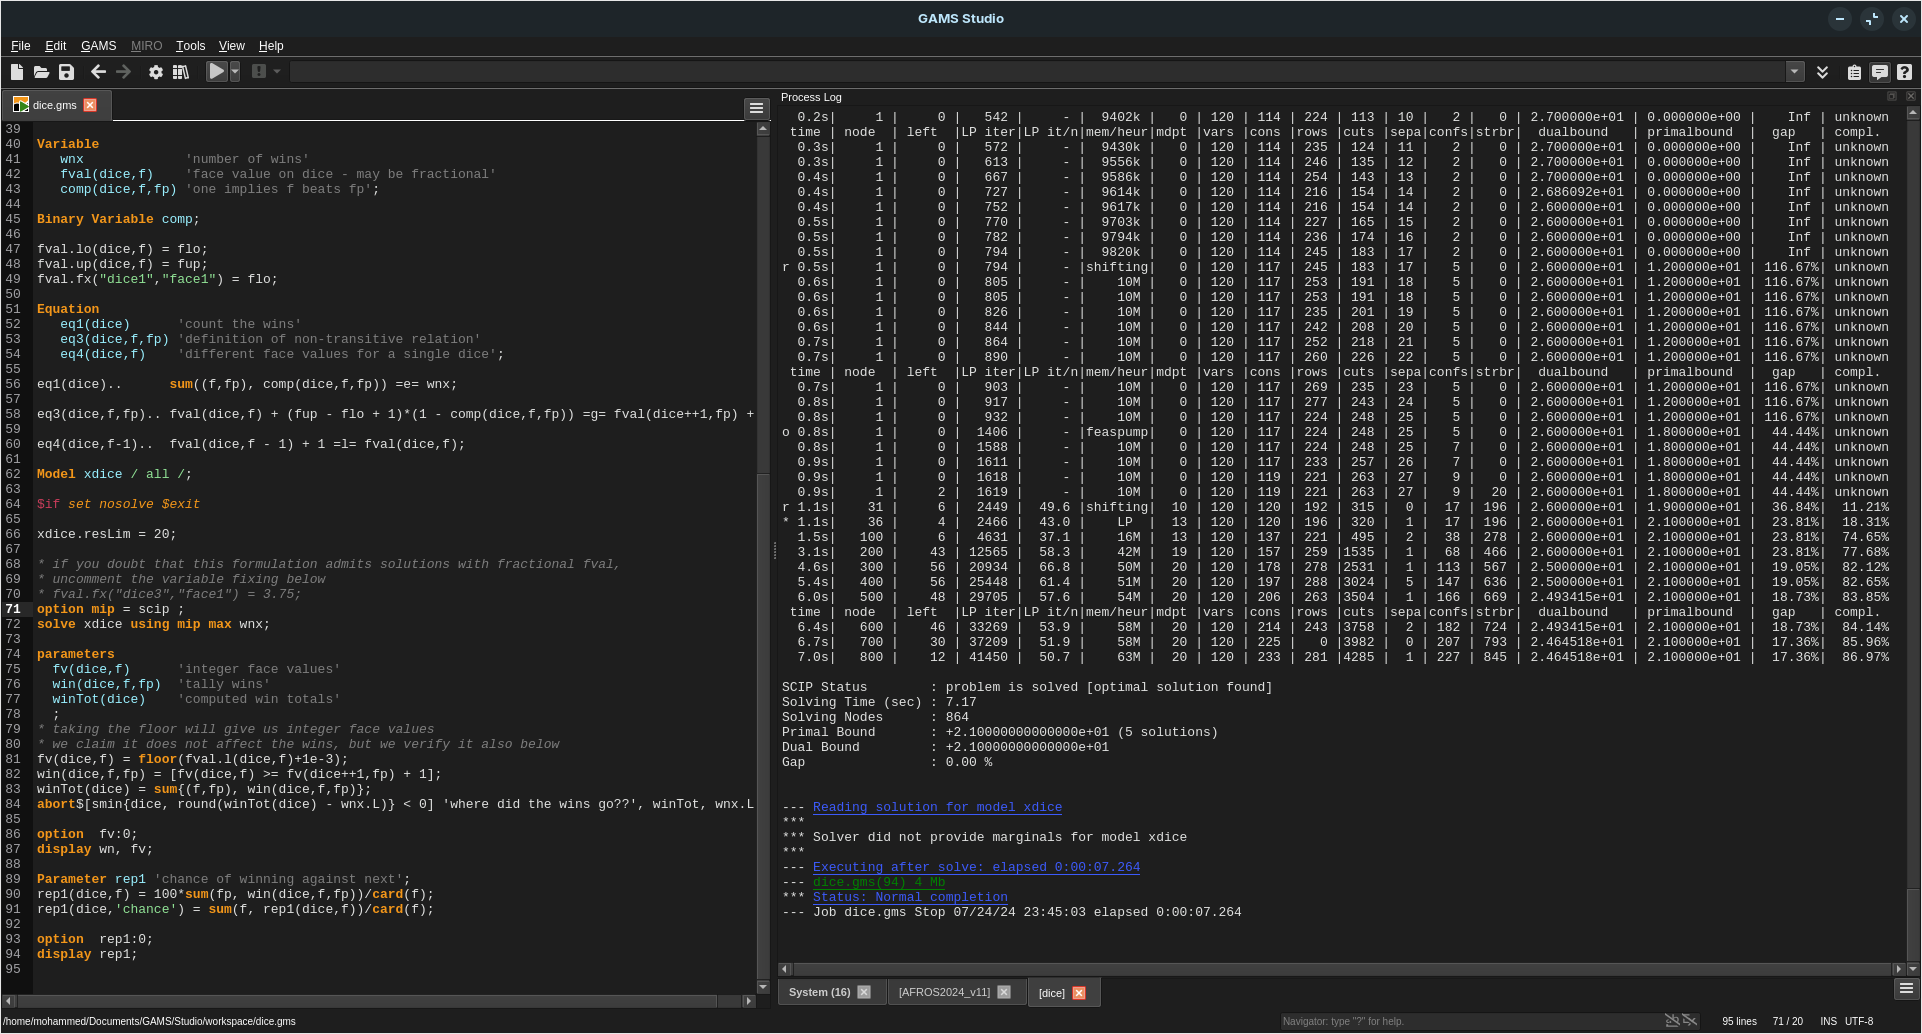Open the File menu
1922x1034 pixels.
coord(21,46)
